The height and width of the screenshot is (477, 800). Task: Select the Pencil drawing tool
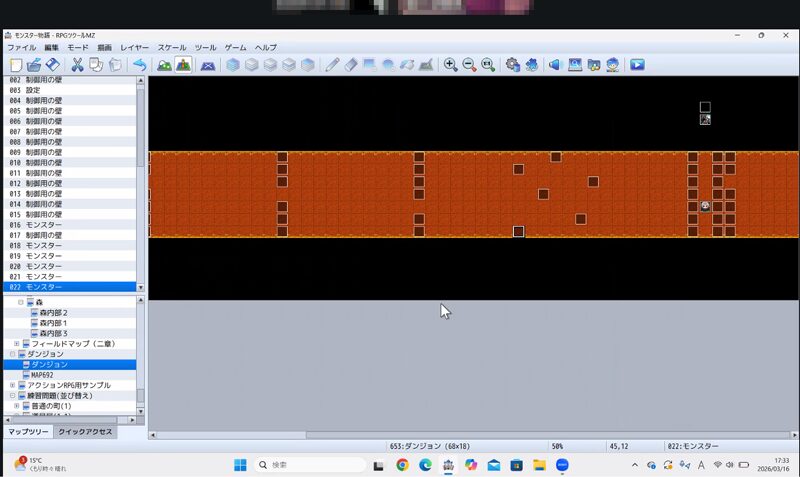click(332, 65)
